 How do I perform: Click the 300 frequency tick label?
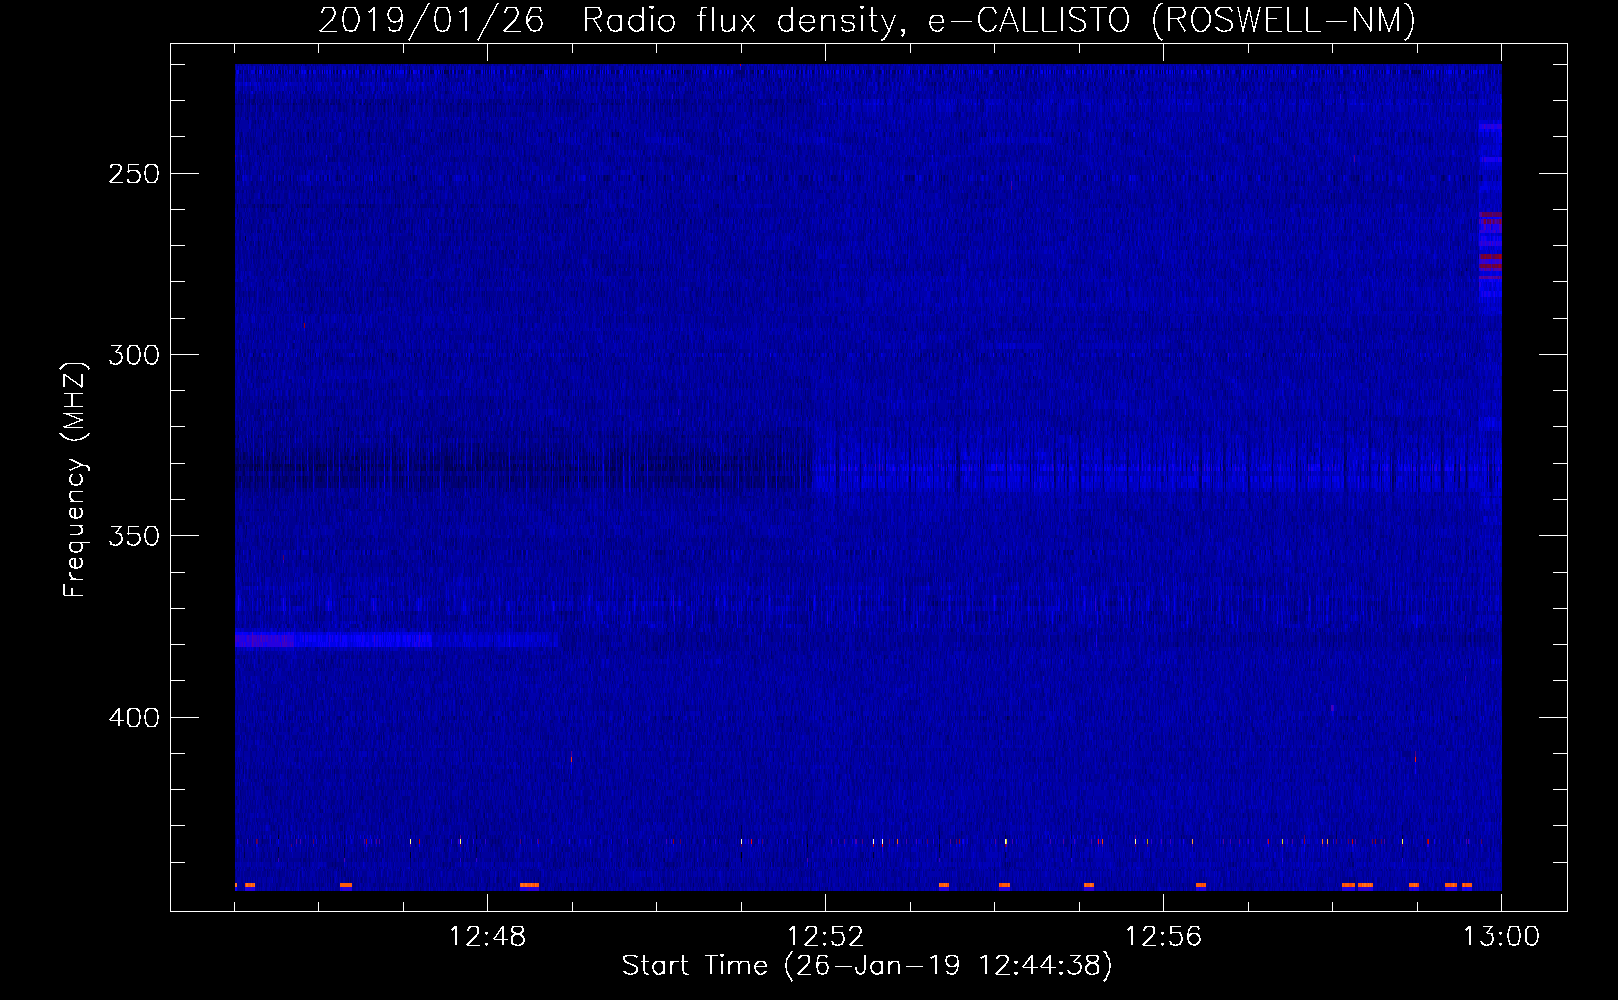click(x=134, y=355)
